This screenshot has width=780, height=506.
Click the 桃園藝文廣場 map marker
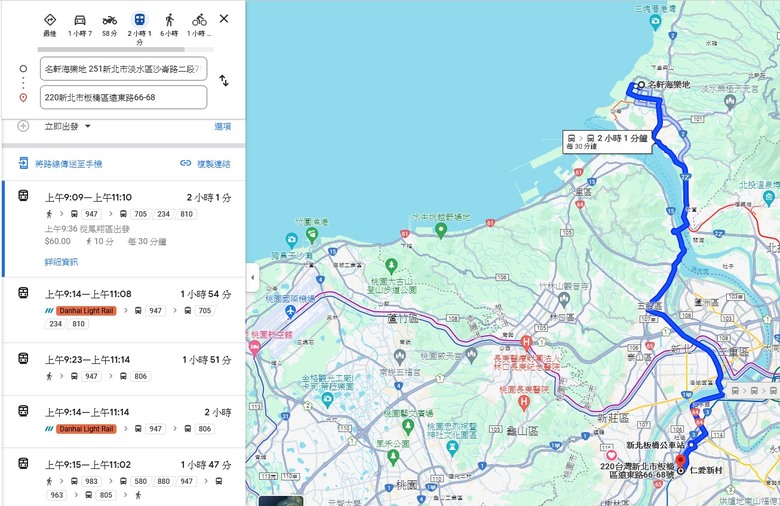[x=408, y=426]
